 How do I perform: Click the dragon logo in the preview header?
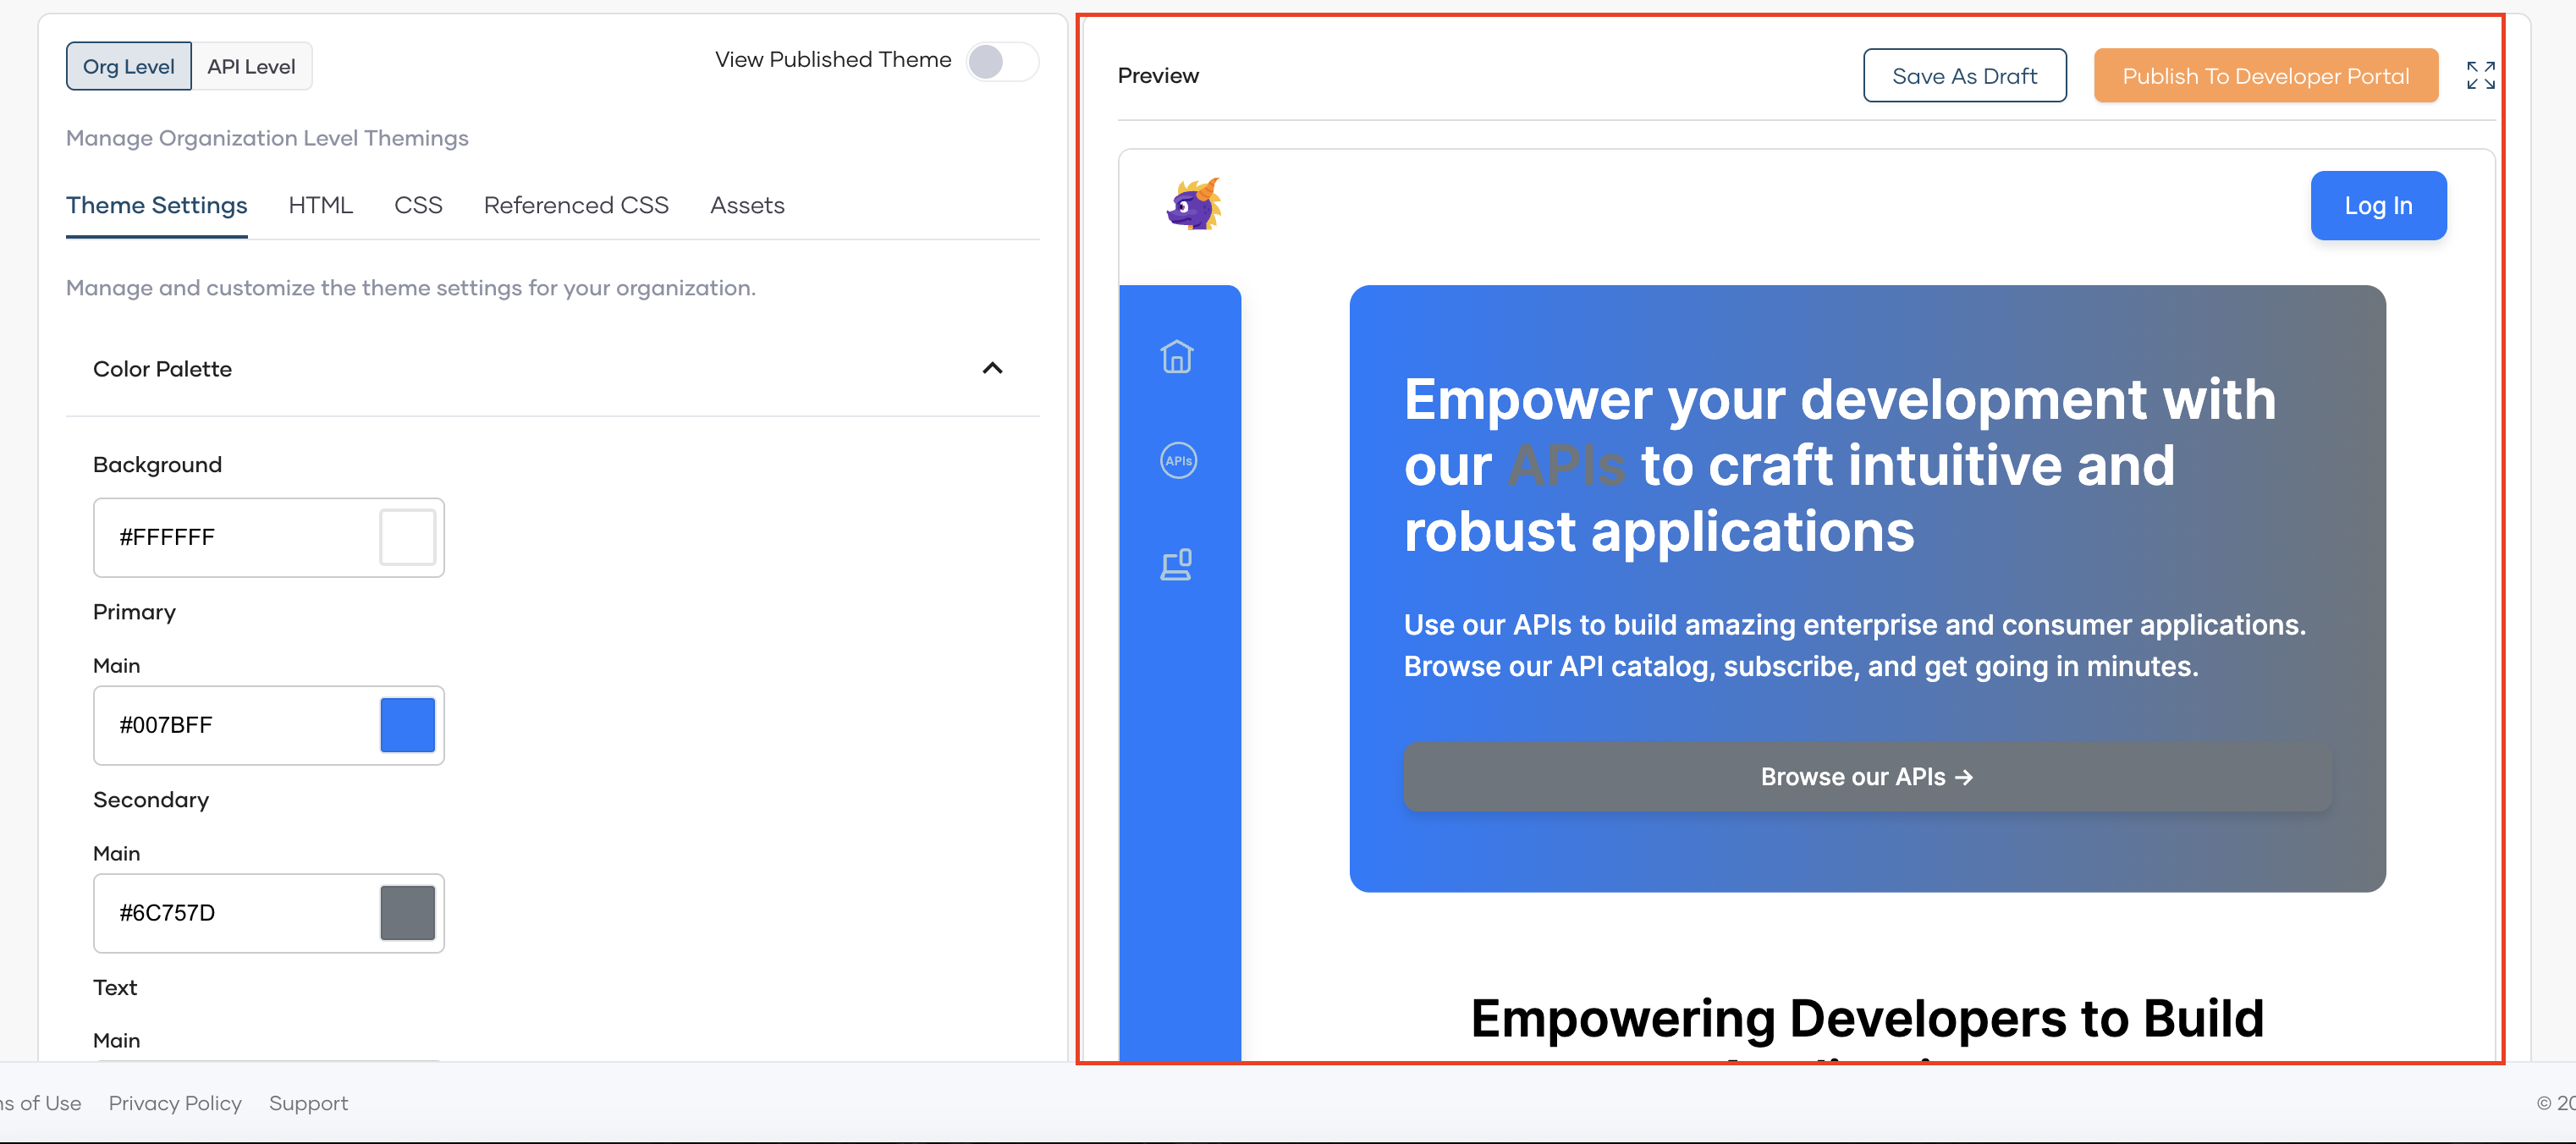1196,206
